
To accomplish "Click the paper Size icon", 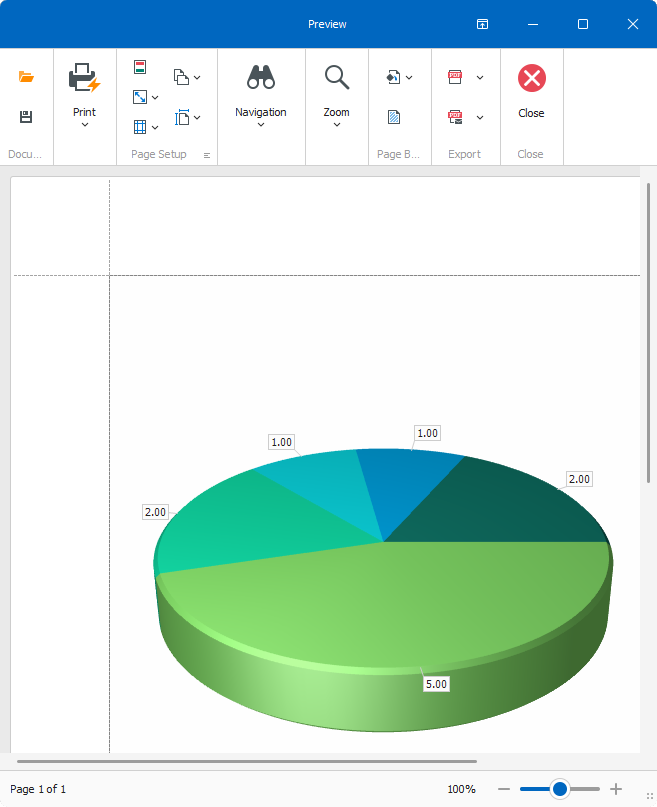I will click(182, 117).
